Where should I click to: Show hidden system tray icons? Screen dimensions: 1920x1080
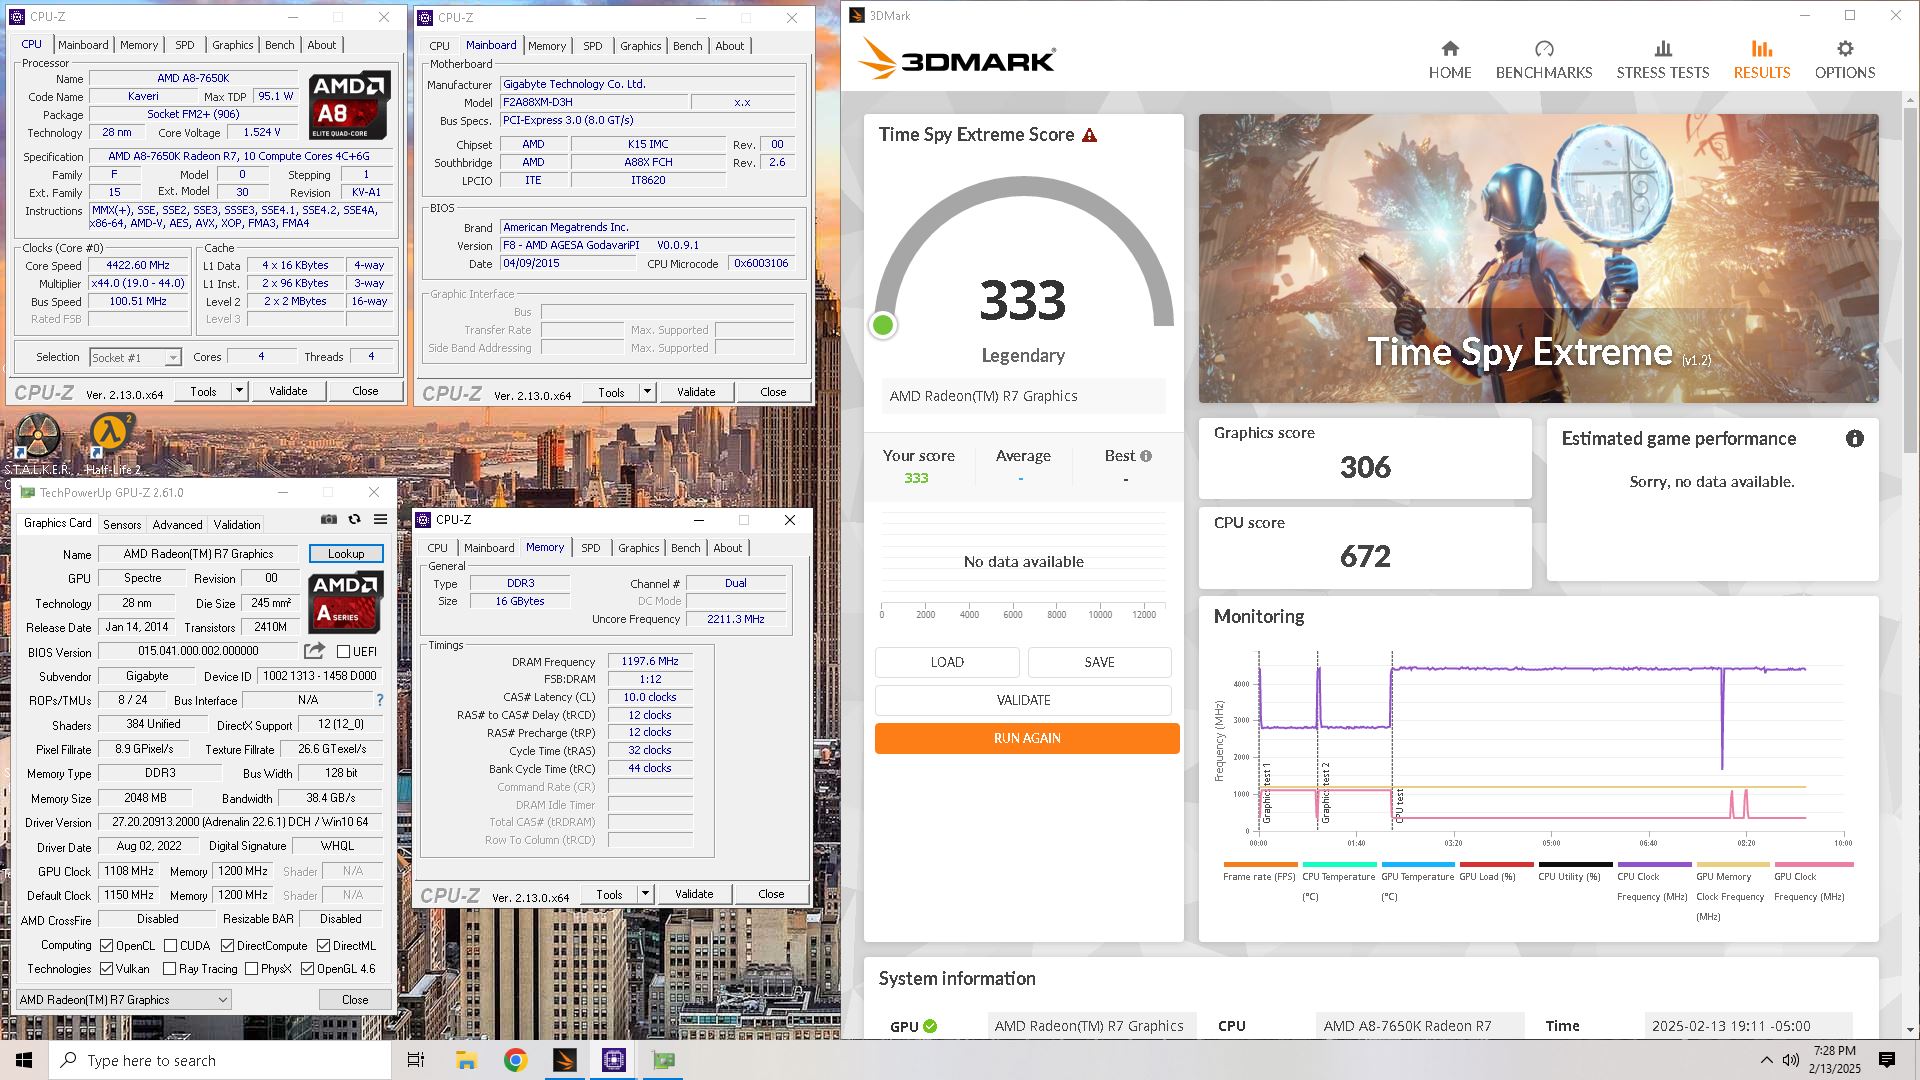[1766, 1060]
